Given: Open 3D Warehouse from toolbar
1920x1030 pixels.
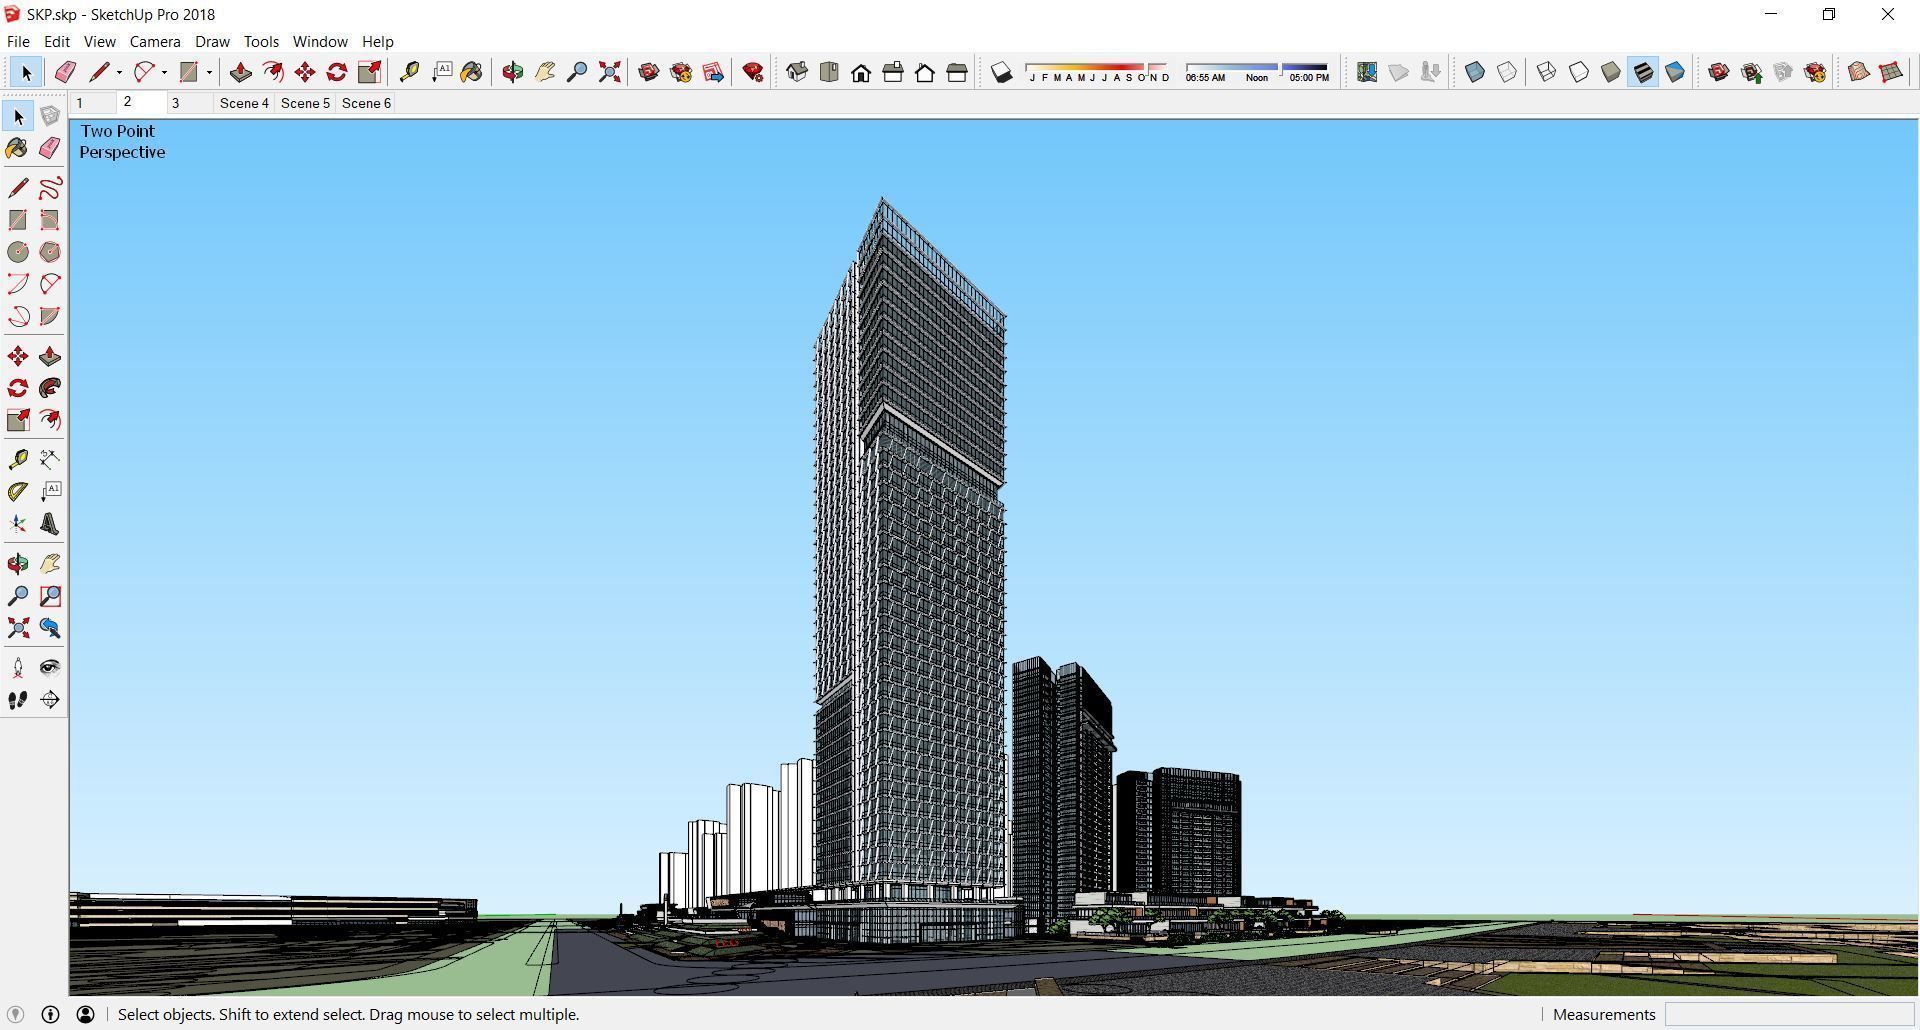Looking at the screenshot, I should point(649,72).
